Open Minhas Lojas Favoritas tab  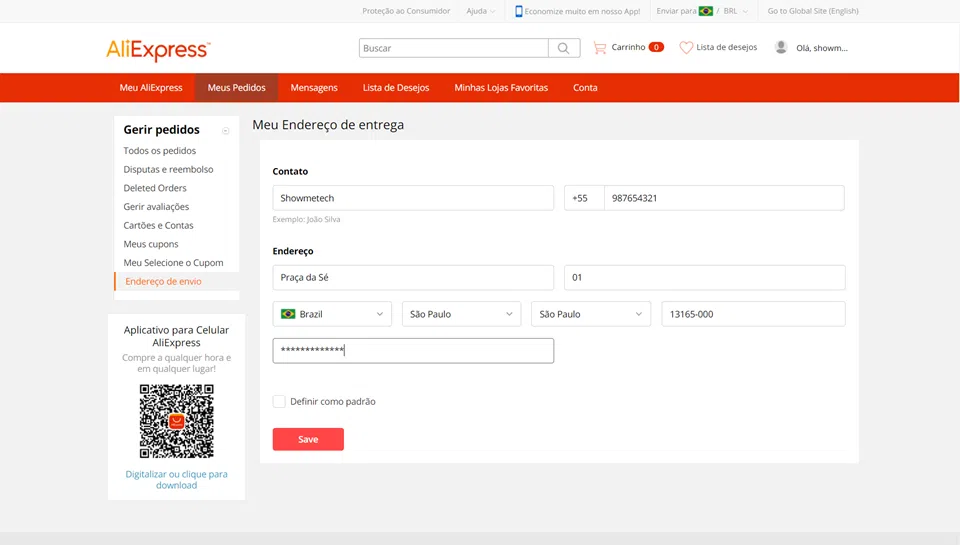501,88
